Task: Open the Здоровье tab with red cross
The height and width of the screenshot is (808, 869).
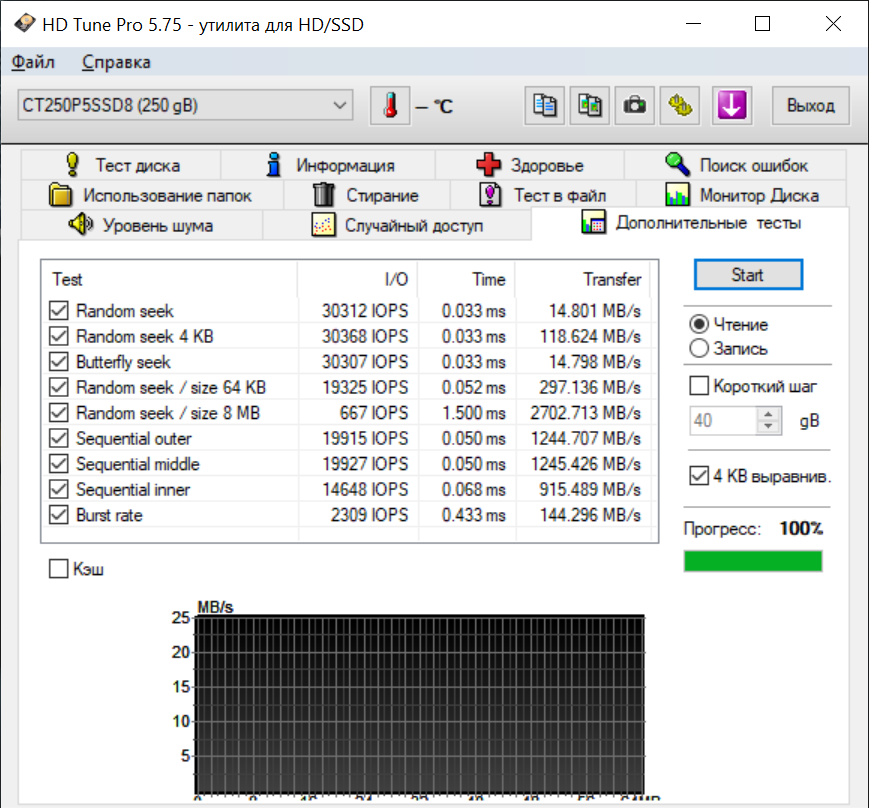Action: click(x=529, y=165)
